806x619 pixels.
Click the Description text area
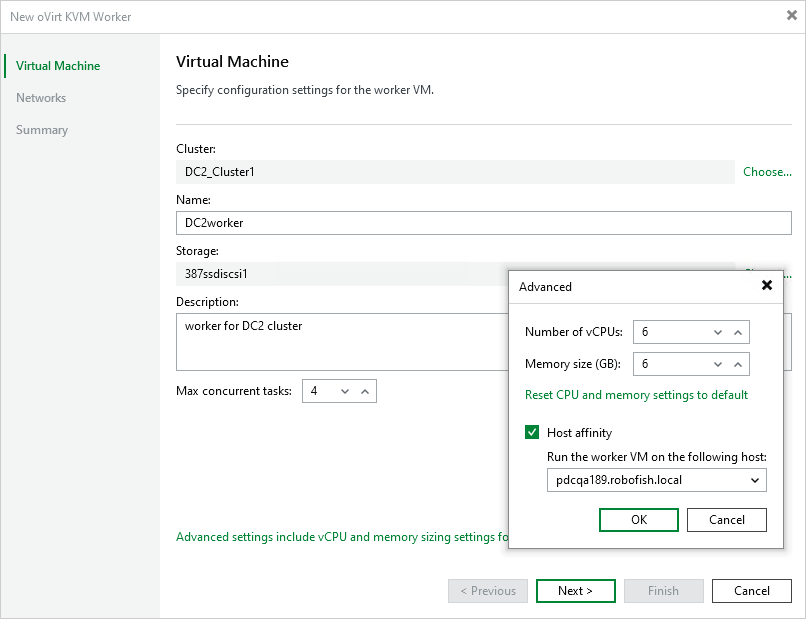[342, 342]
